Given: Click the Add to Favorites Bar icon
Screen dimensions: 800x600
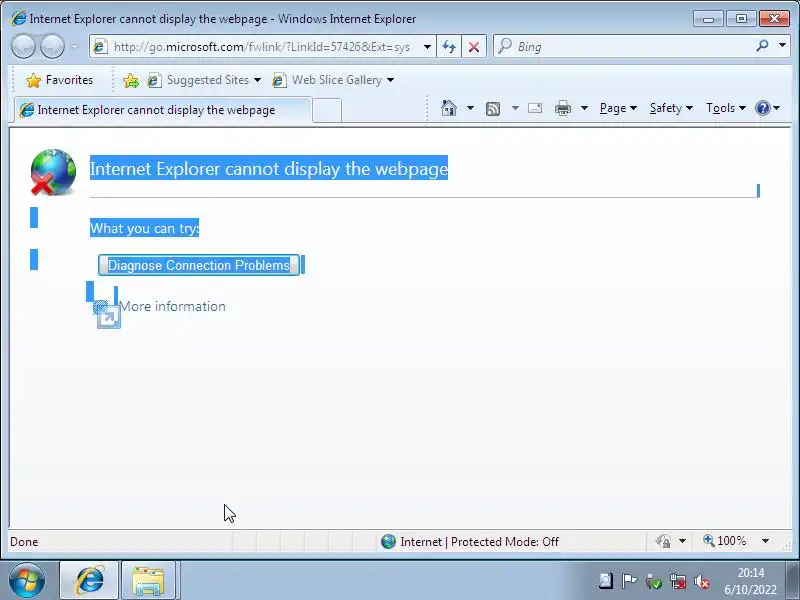Looking at the screenshot, I should [x=131, y=80].
